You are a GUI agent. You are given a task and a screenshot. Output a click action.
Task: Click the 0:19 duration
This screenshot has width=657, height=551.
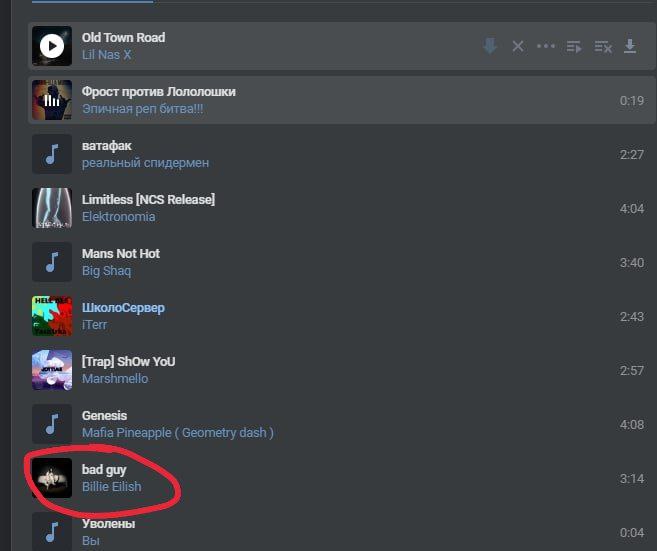(x=631, y=101)
